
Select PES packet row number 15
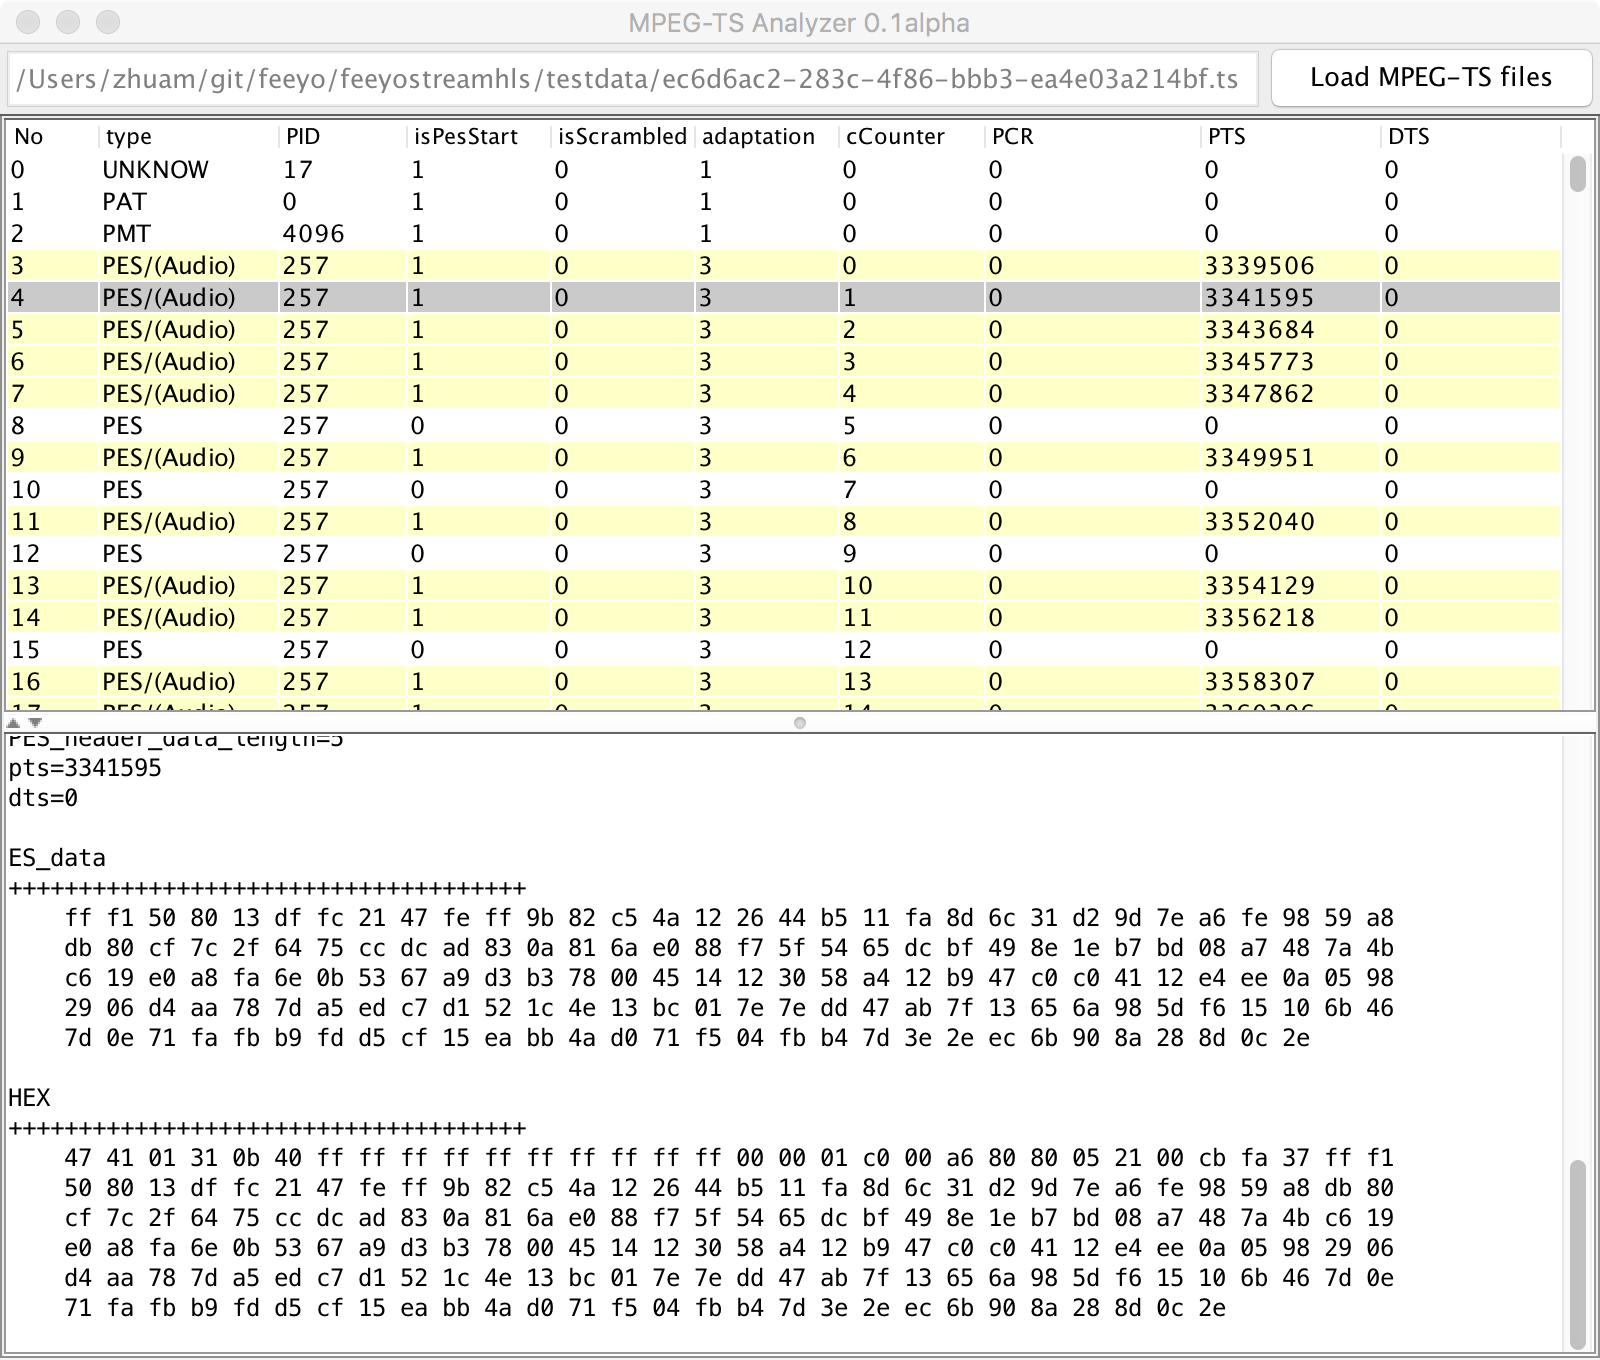pyautogui.click(x=784, y=650)
